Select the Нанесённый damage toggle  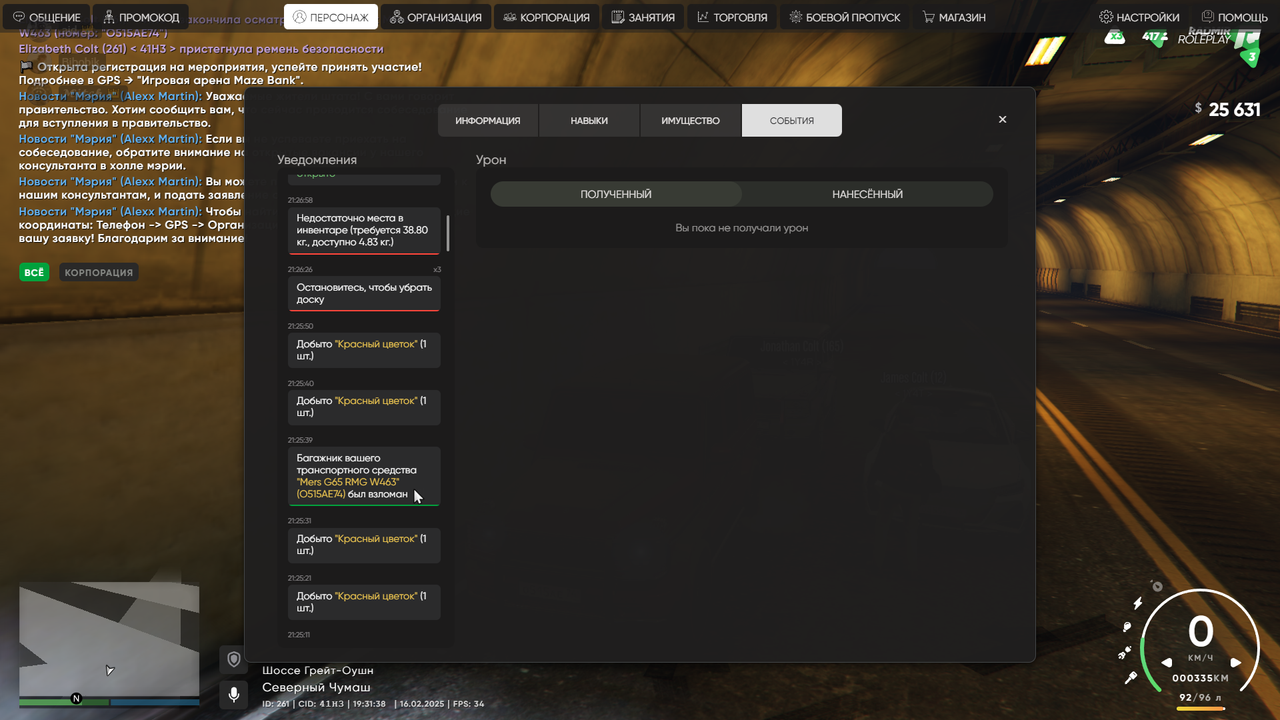(x=867, y=194)
